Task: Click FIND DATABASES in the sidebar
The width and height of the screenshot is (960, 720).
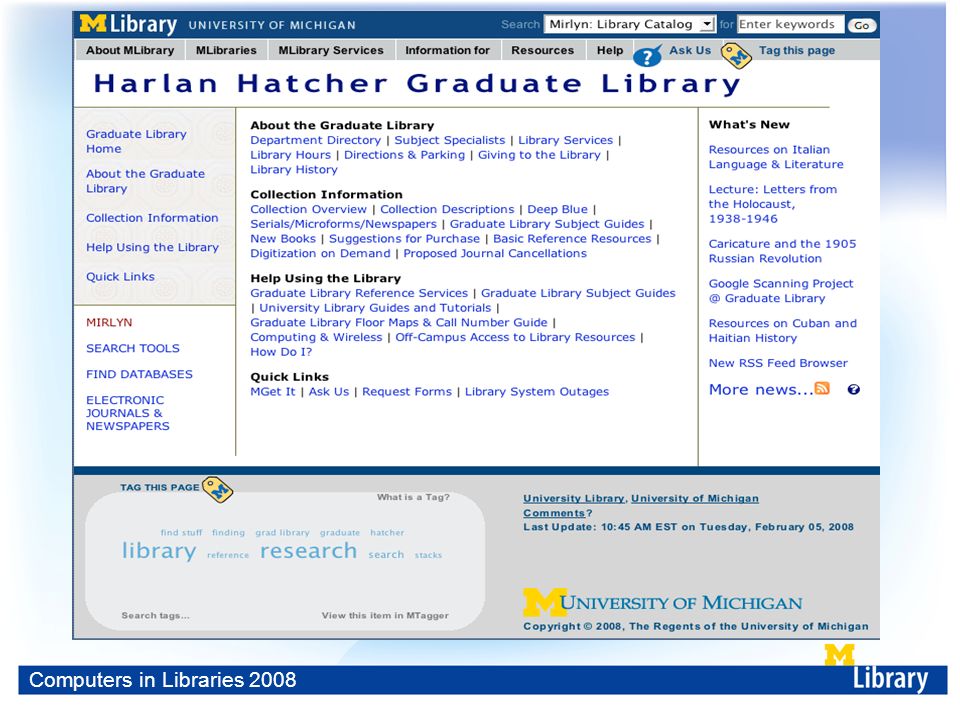Action: (139, 374)
